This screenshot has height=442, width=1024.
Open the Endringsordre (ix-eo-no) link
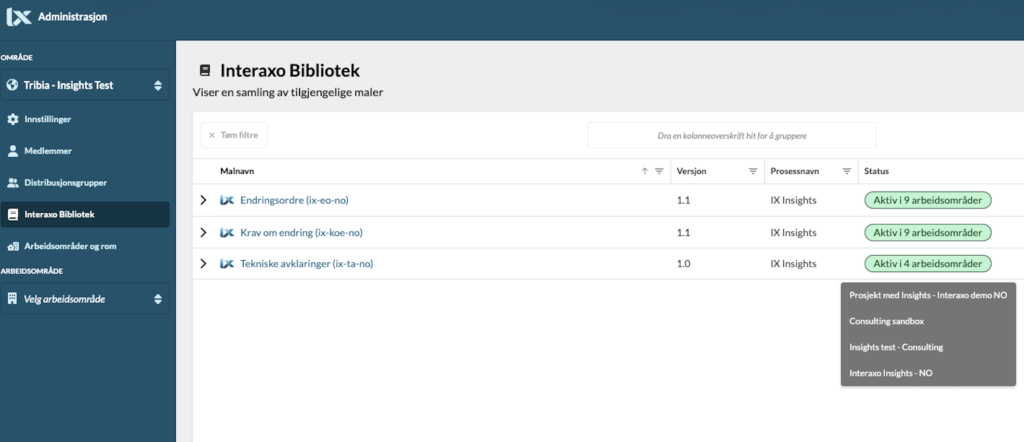coord(294,200)
